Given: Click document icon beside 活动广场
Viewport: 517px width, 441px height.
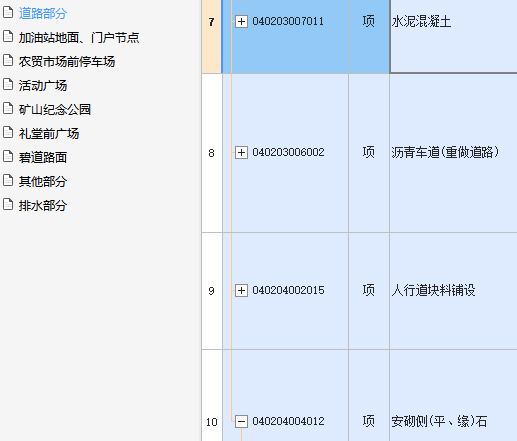Looking at the screenshot, I should pyautogui.click(x=8, y=84).
